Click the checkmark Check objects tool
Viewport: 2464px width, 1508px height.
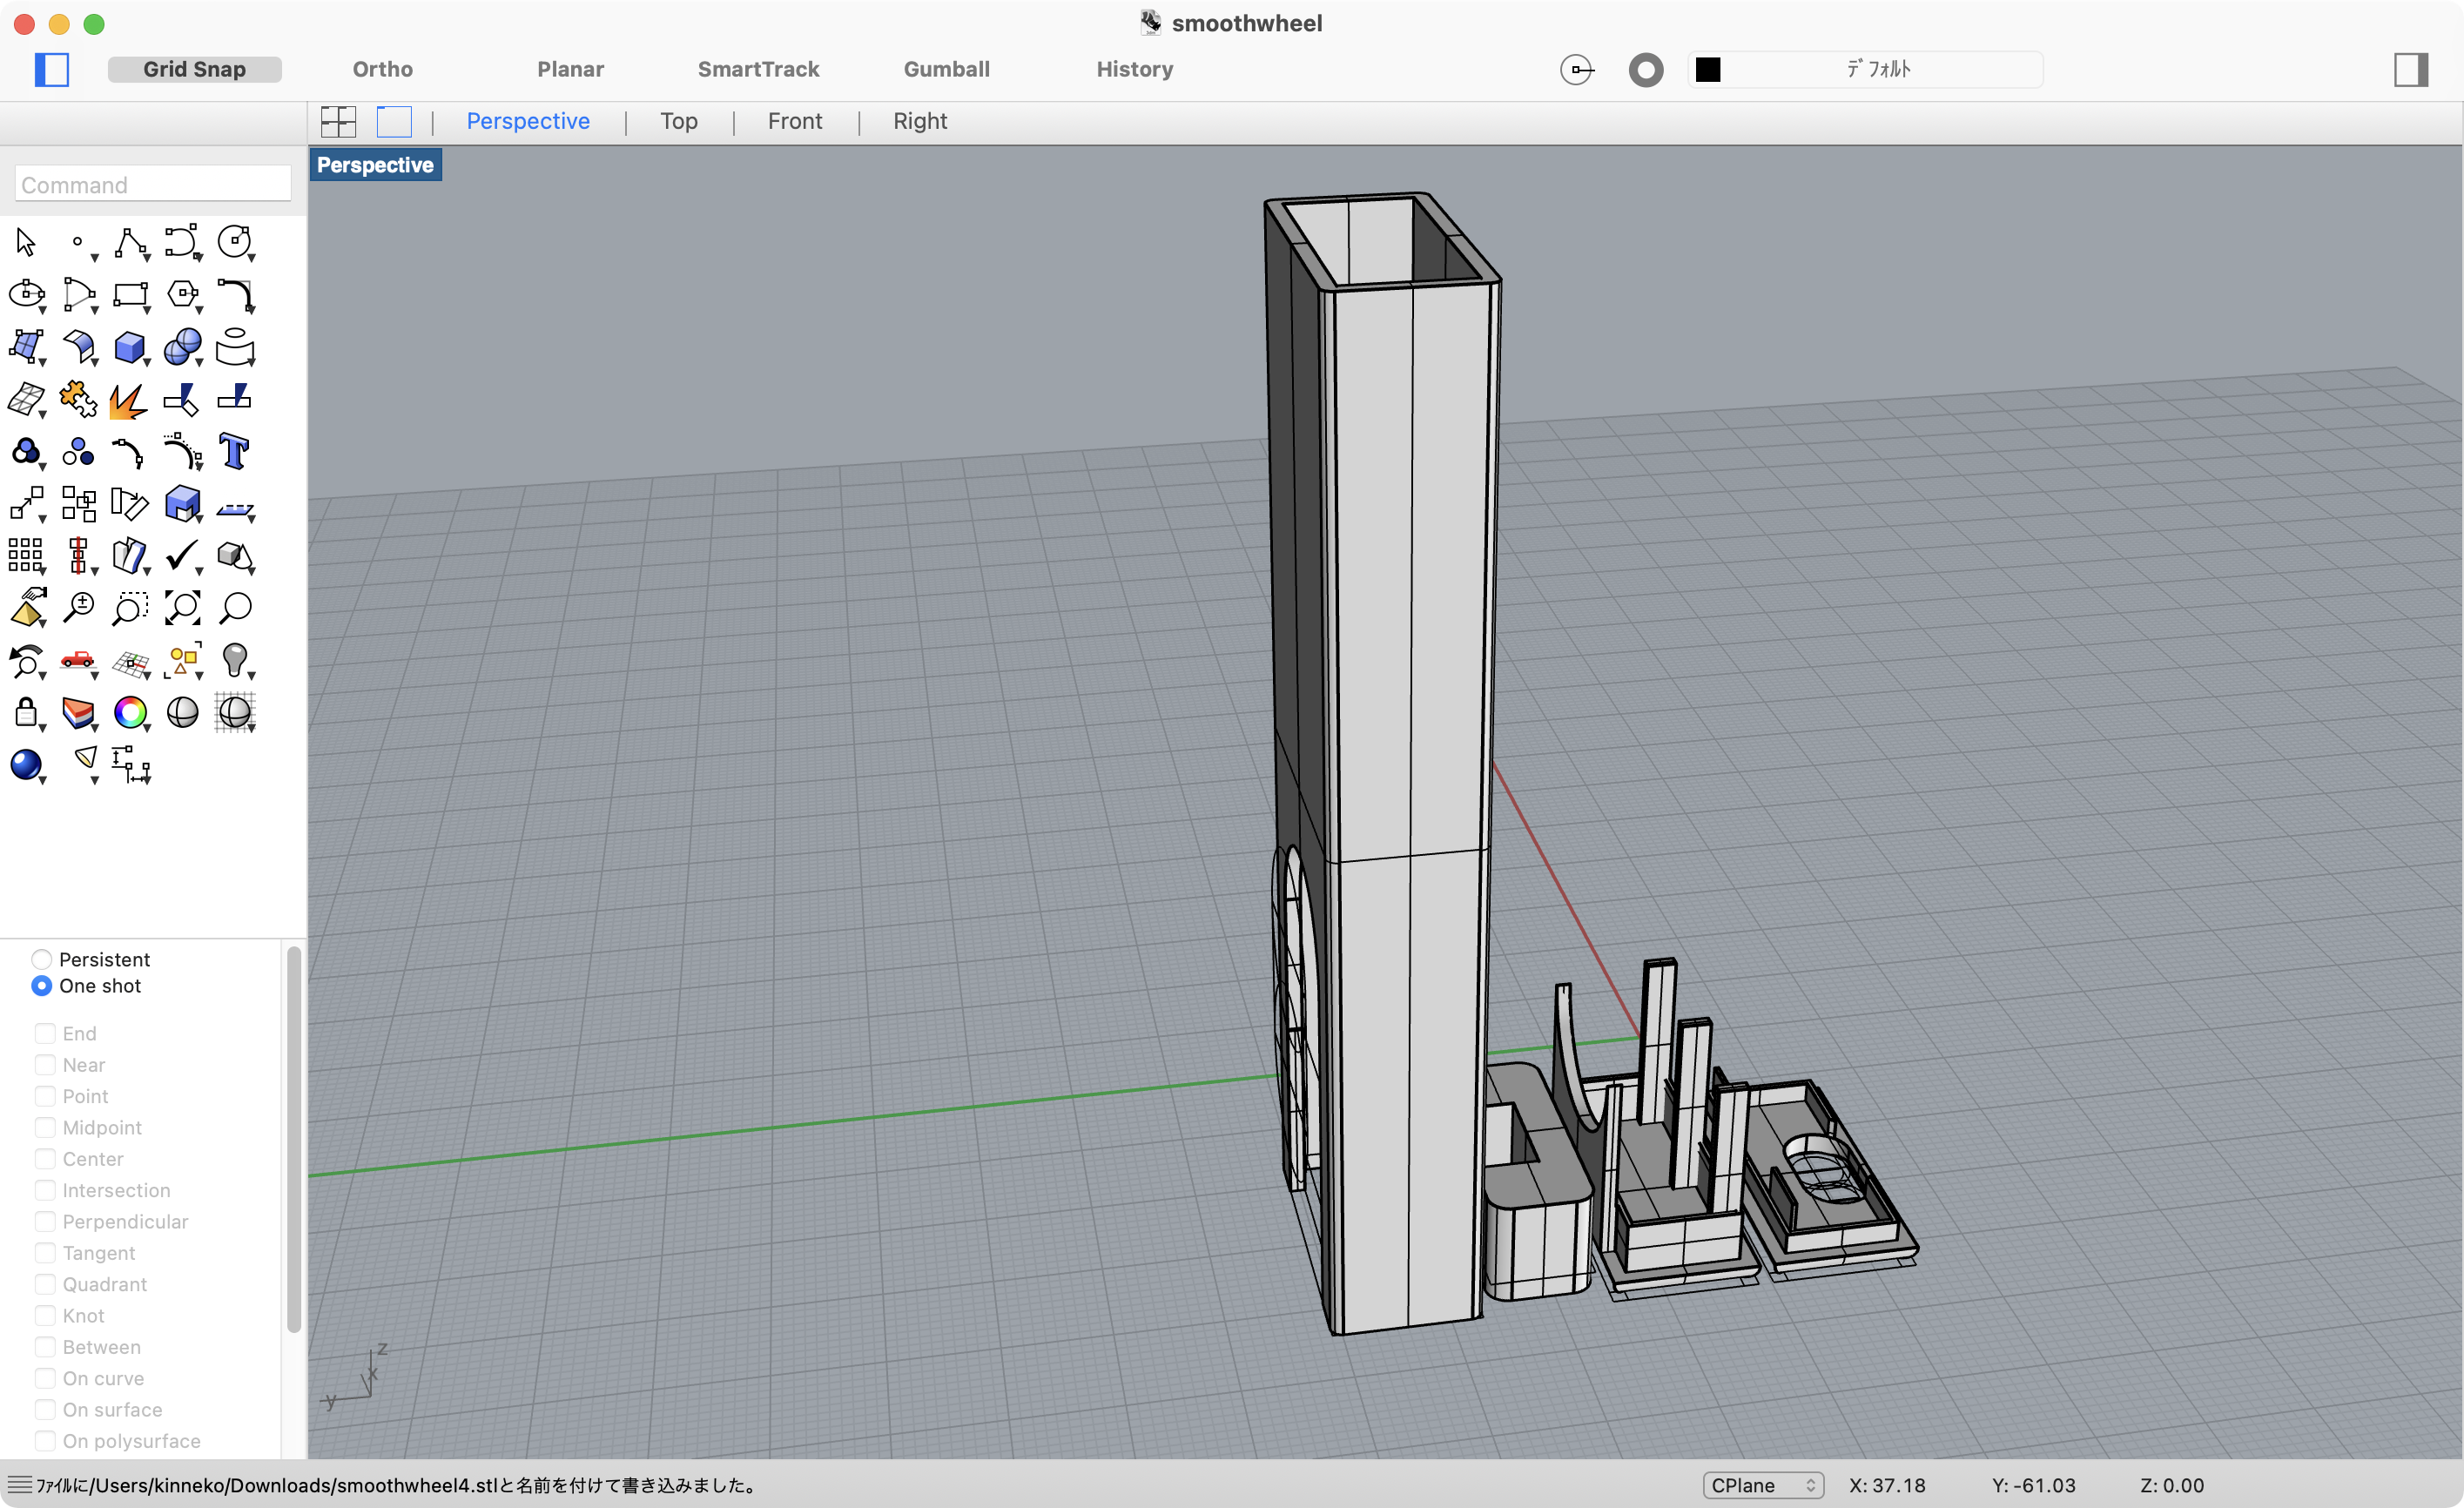click(x=182, y=555)
